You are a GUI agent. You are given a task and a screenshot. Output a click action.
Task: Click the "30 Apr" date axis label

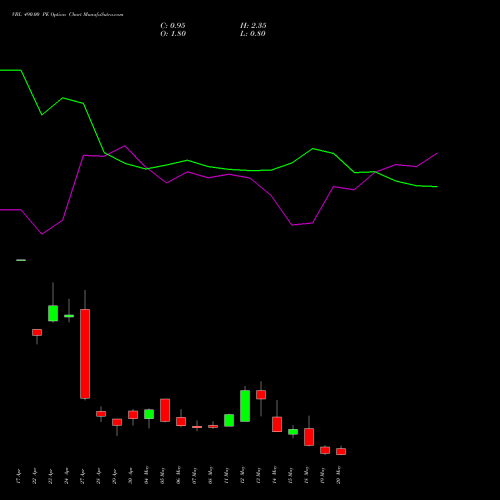[131, 475]
